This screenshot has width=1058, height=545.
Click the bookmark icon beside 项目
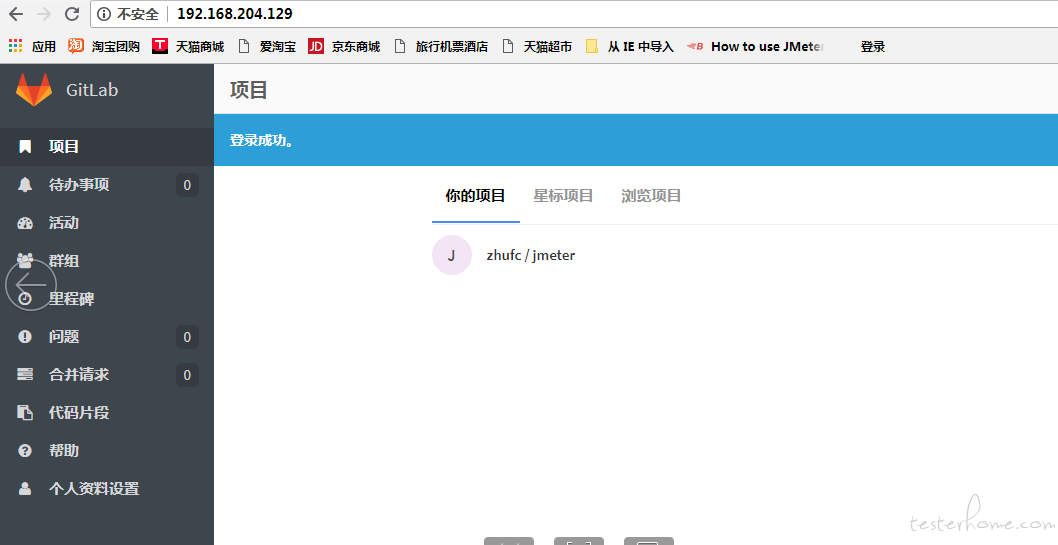pos(25,146)
